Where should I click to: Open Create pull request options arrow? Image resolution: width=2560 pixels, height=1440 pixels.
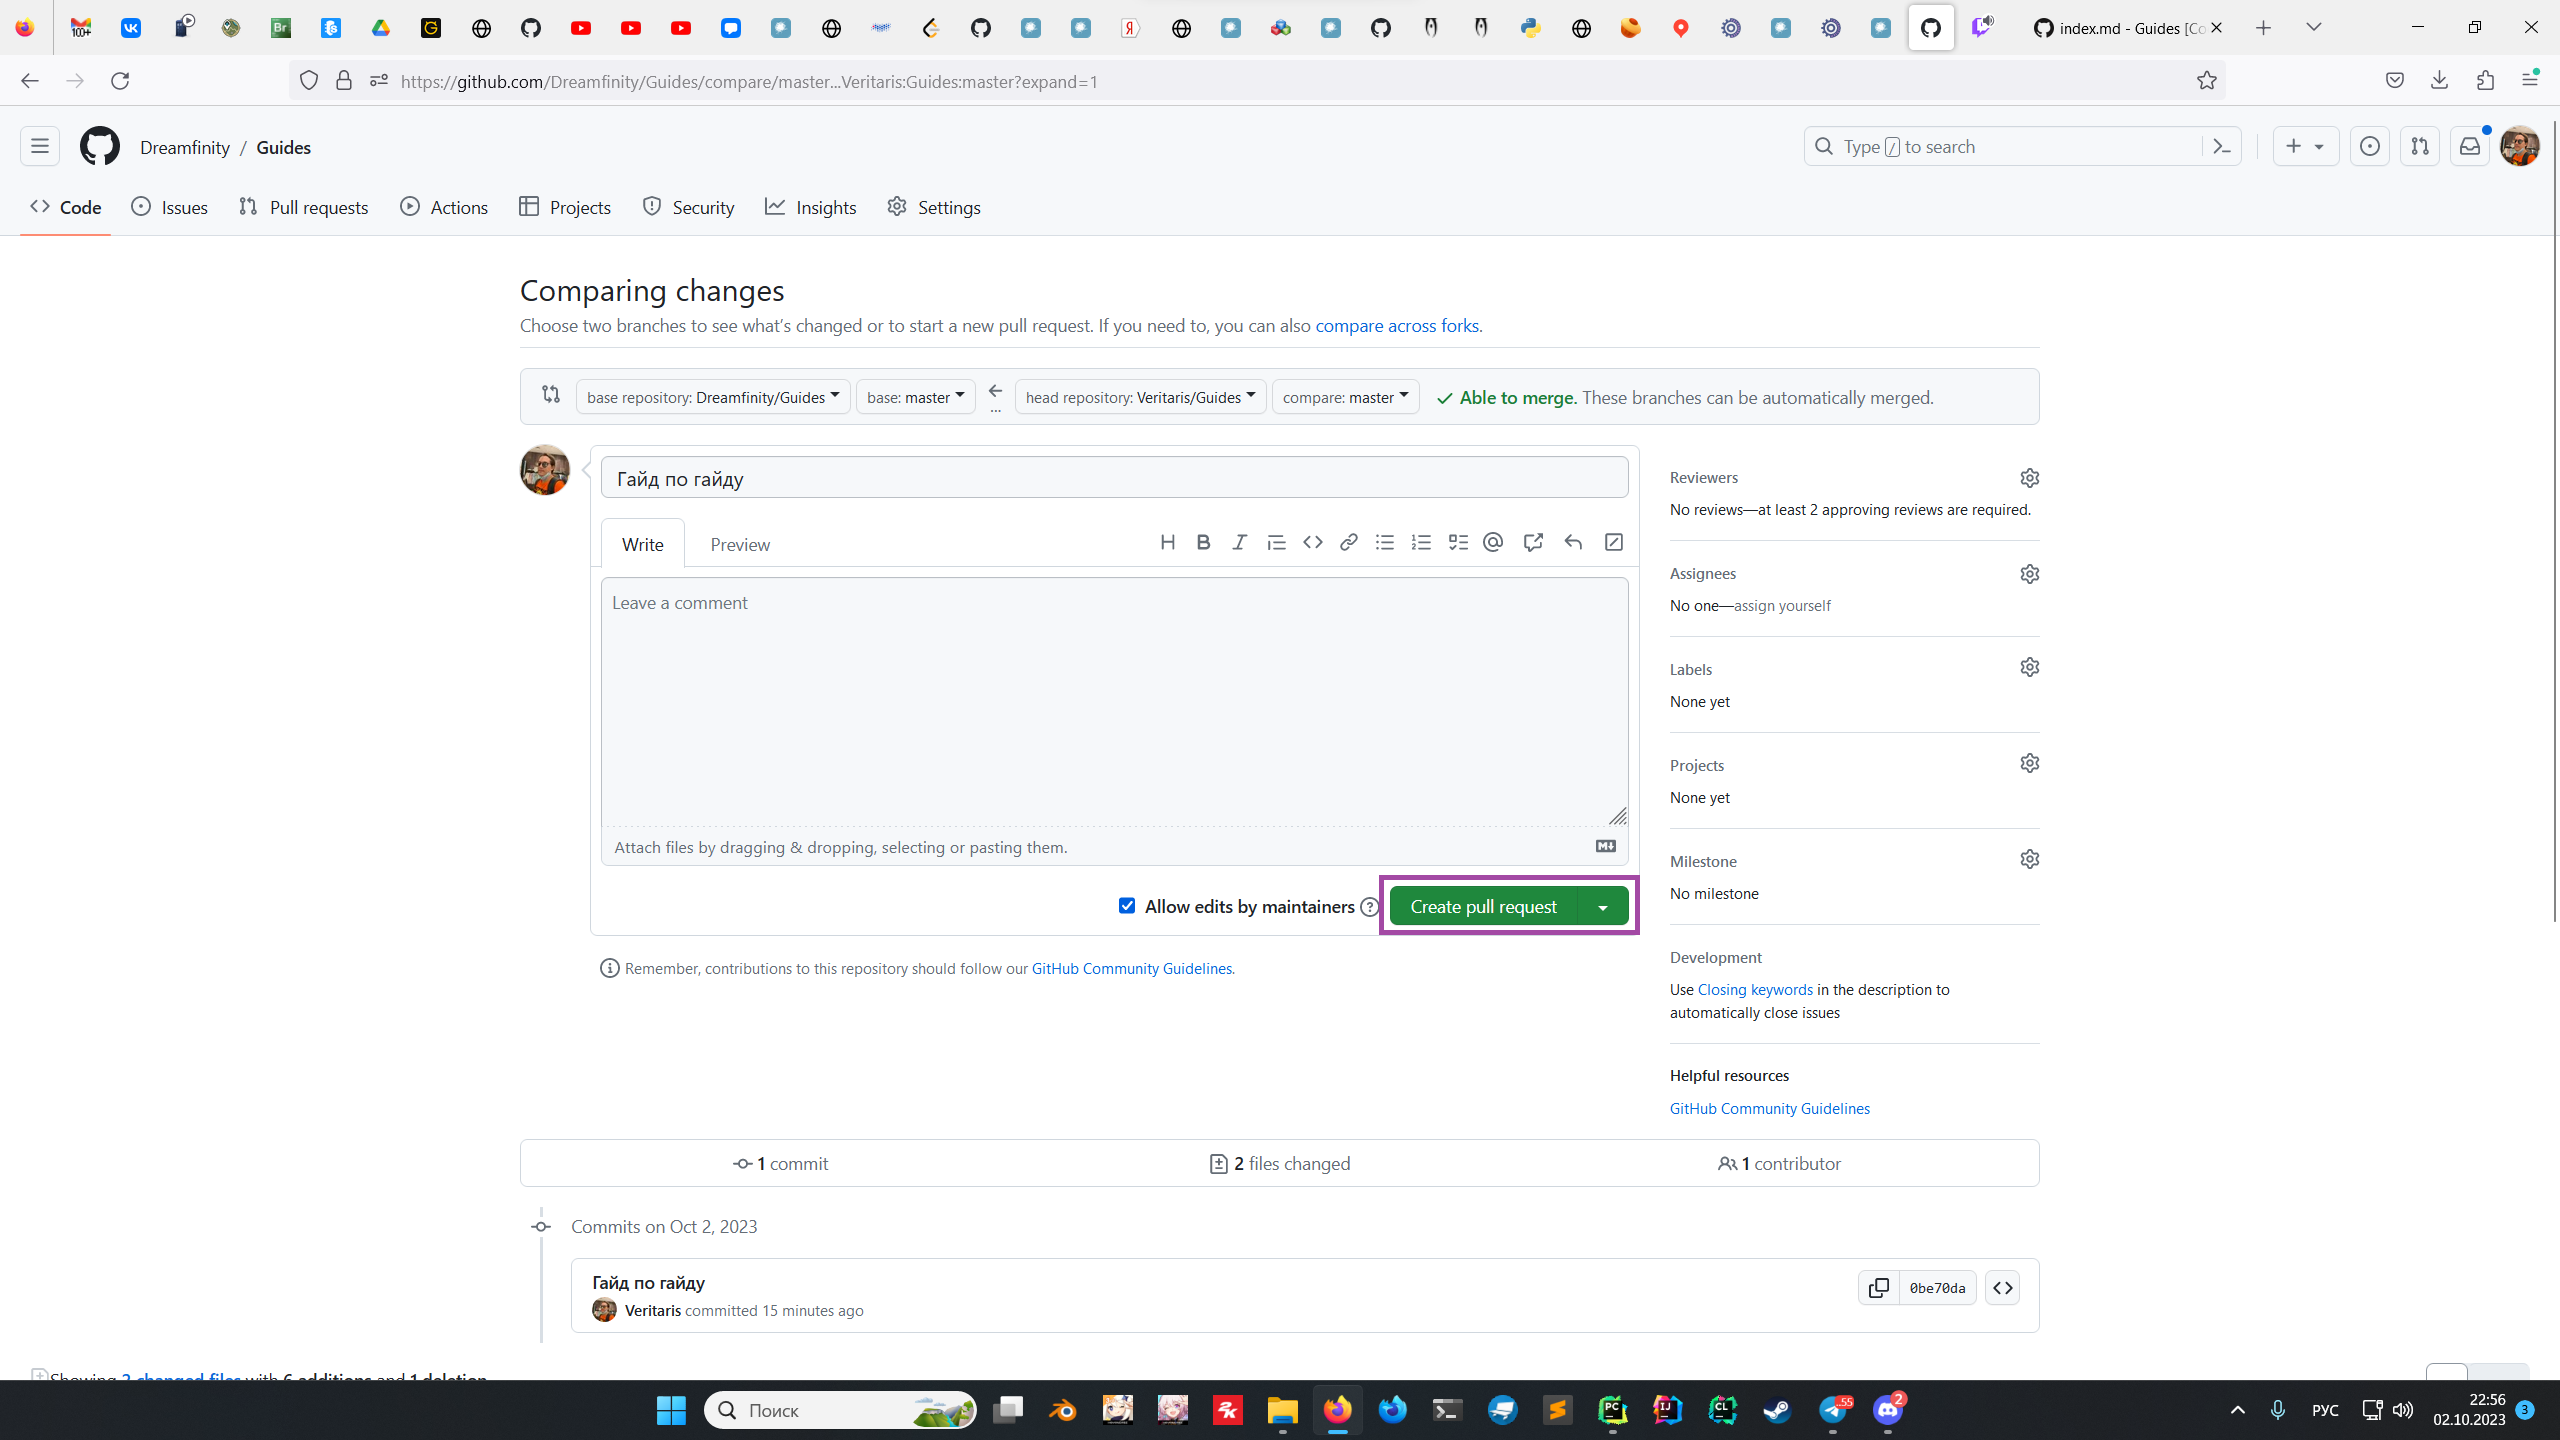pyautogui.click(x=1603, y=907)
